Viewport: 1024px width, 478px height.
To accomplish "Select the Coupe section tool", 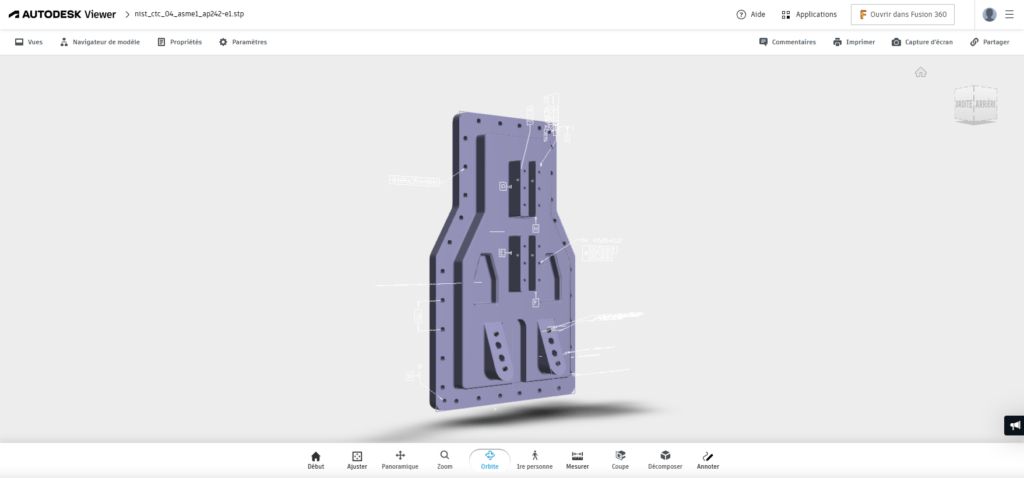I will 620,460.
